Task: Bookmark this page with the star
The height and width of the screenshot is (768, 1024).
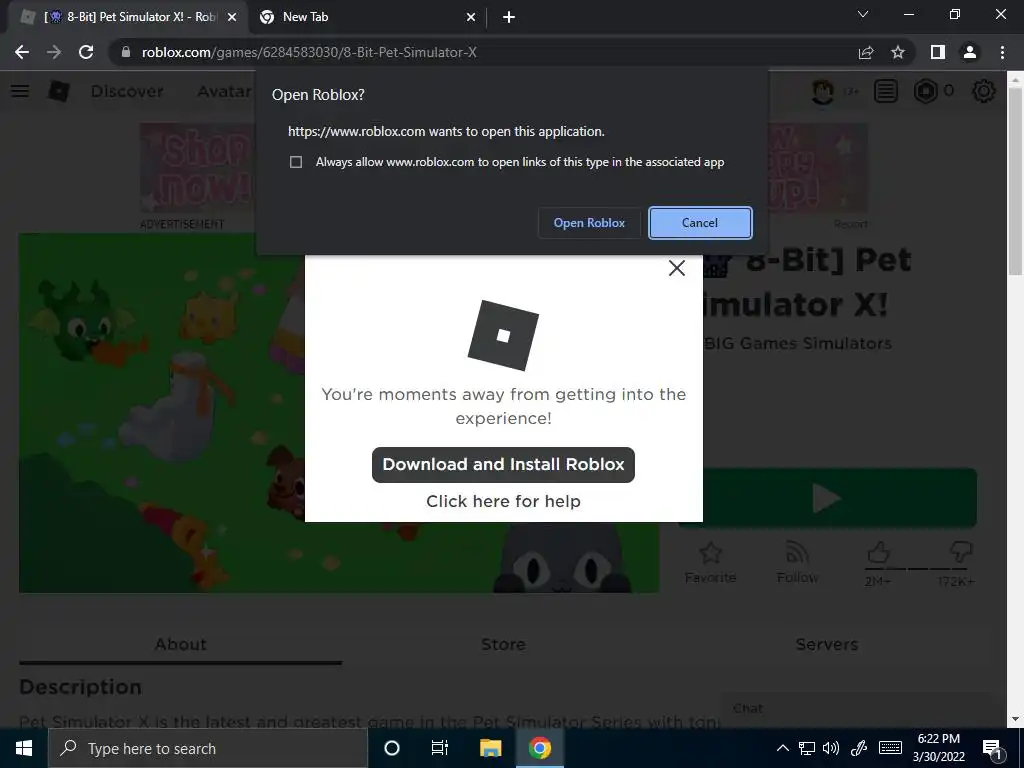Action: coord(898,52)
